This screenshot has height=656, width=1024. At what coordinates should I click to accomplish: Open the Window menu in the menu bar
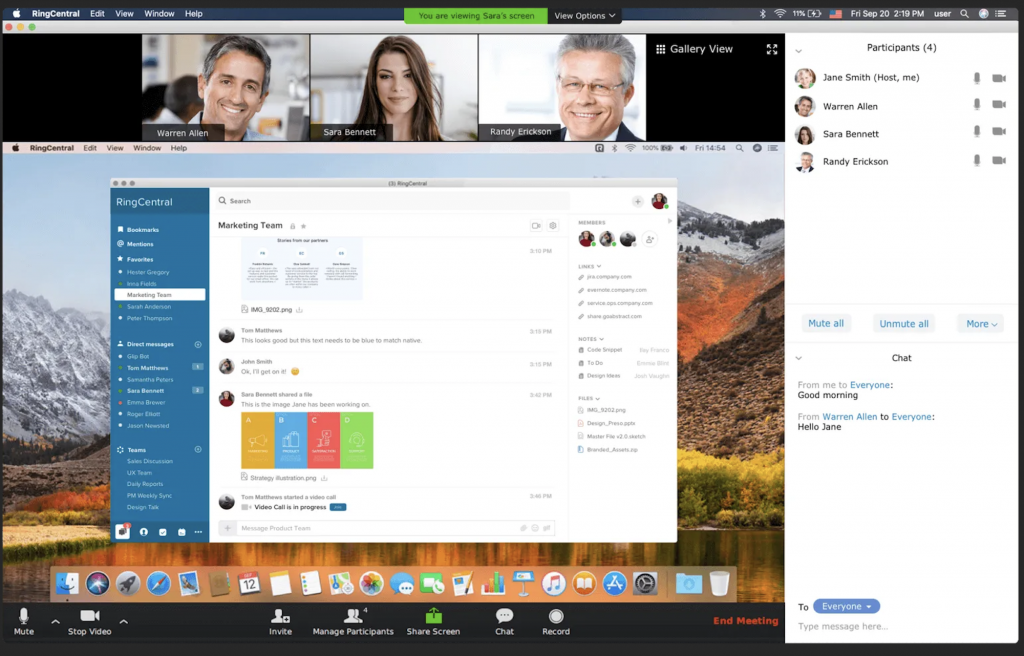[x=161, y=14]
